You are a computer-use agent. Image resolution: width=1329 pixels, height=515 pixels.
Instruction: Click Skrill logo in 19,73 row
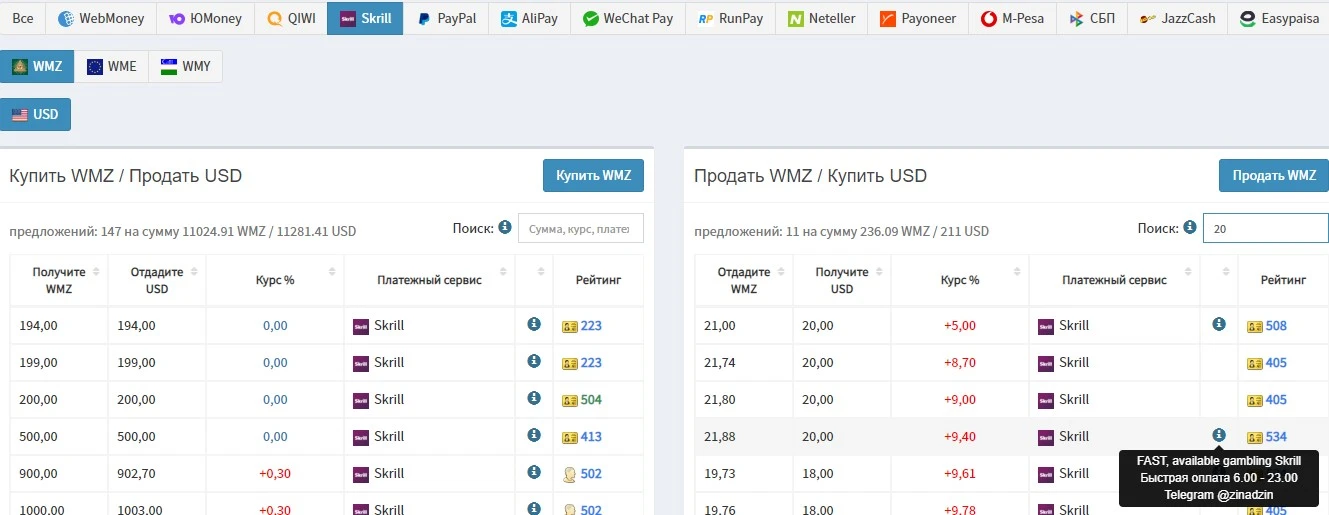[1046, 474]
